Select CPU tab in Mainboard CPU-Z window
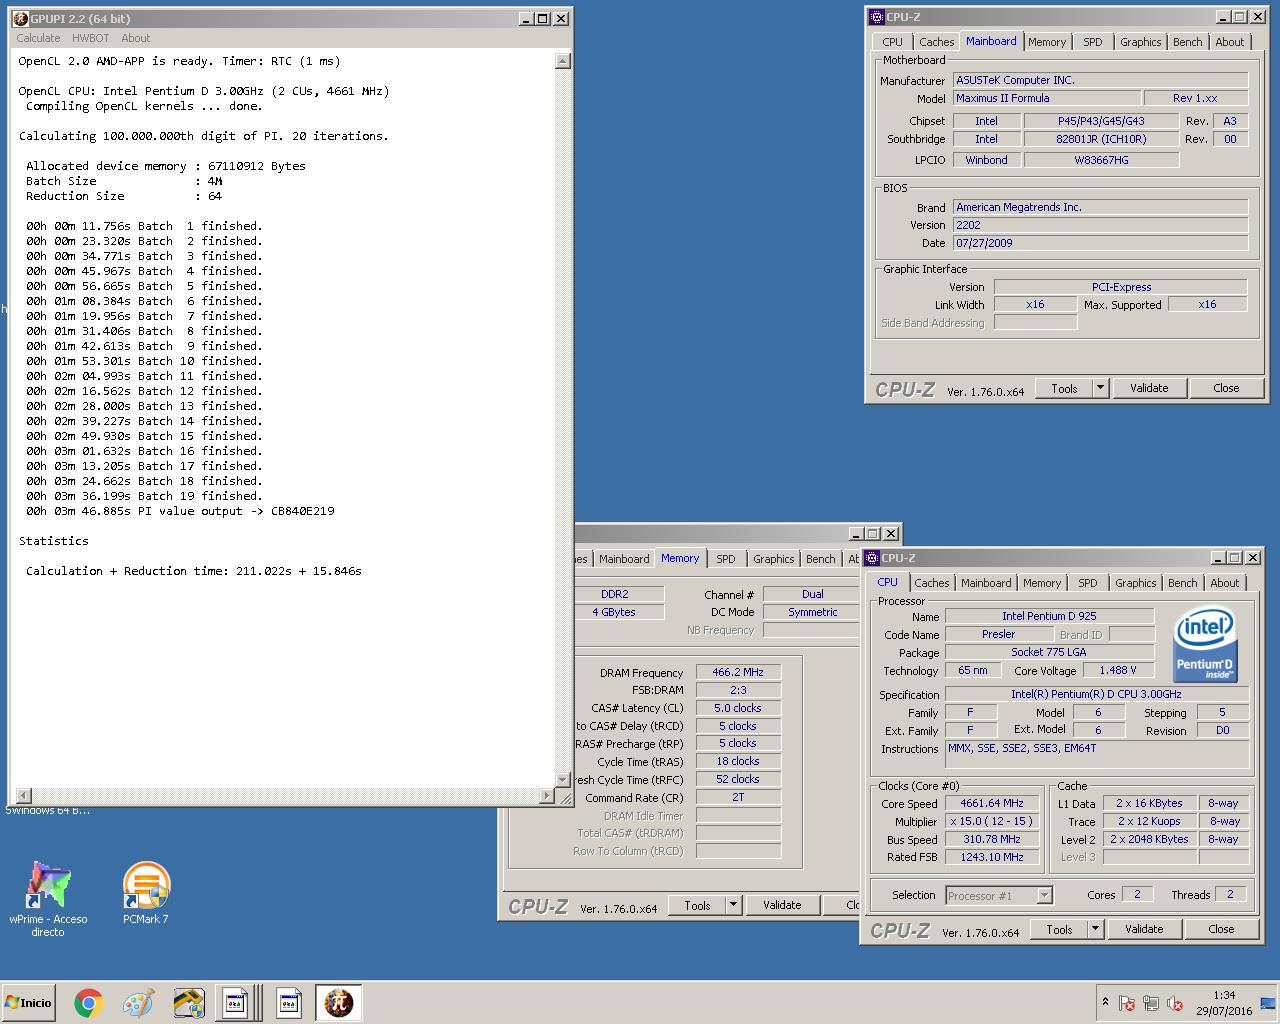This screenshot has width=1280, height=1024. click(x=892, y=42)
